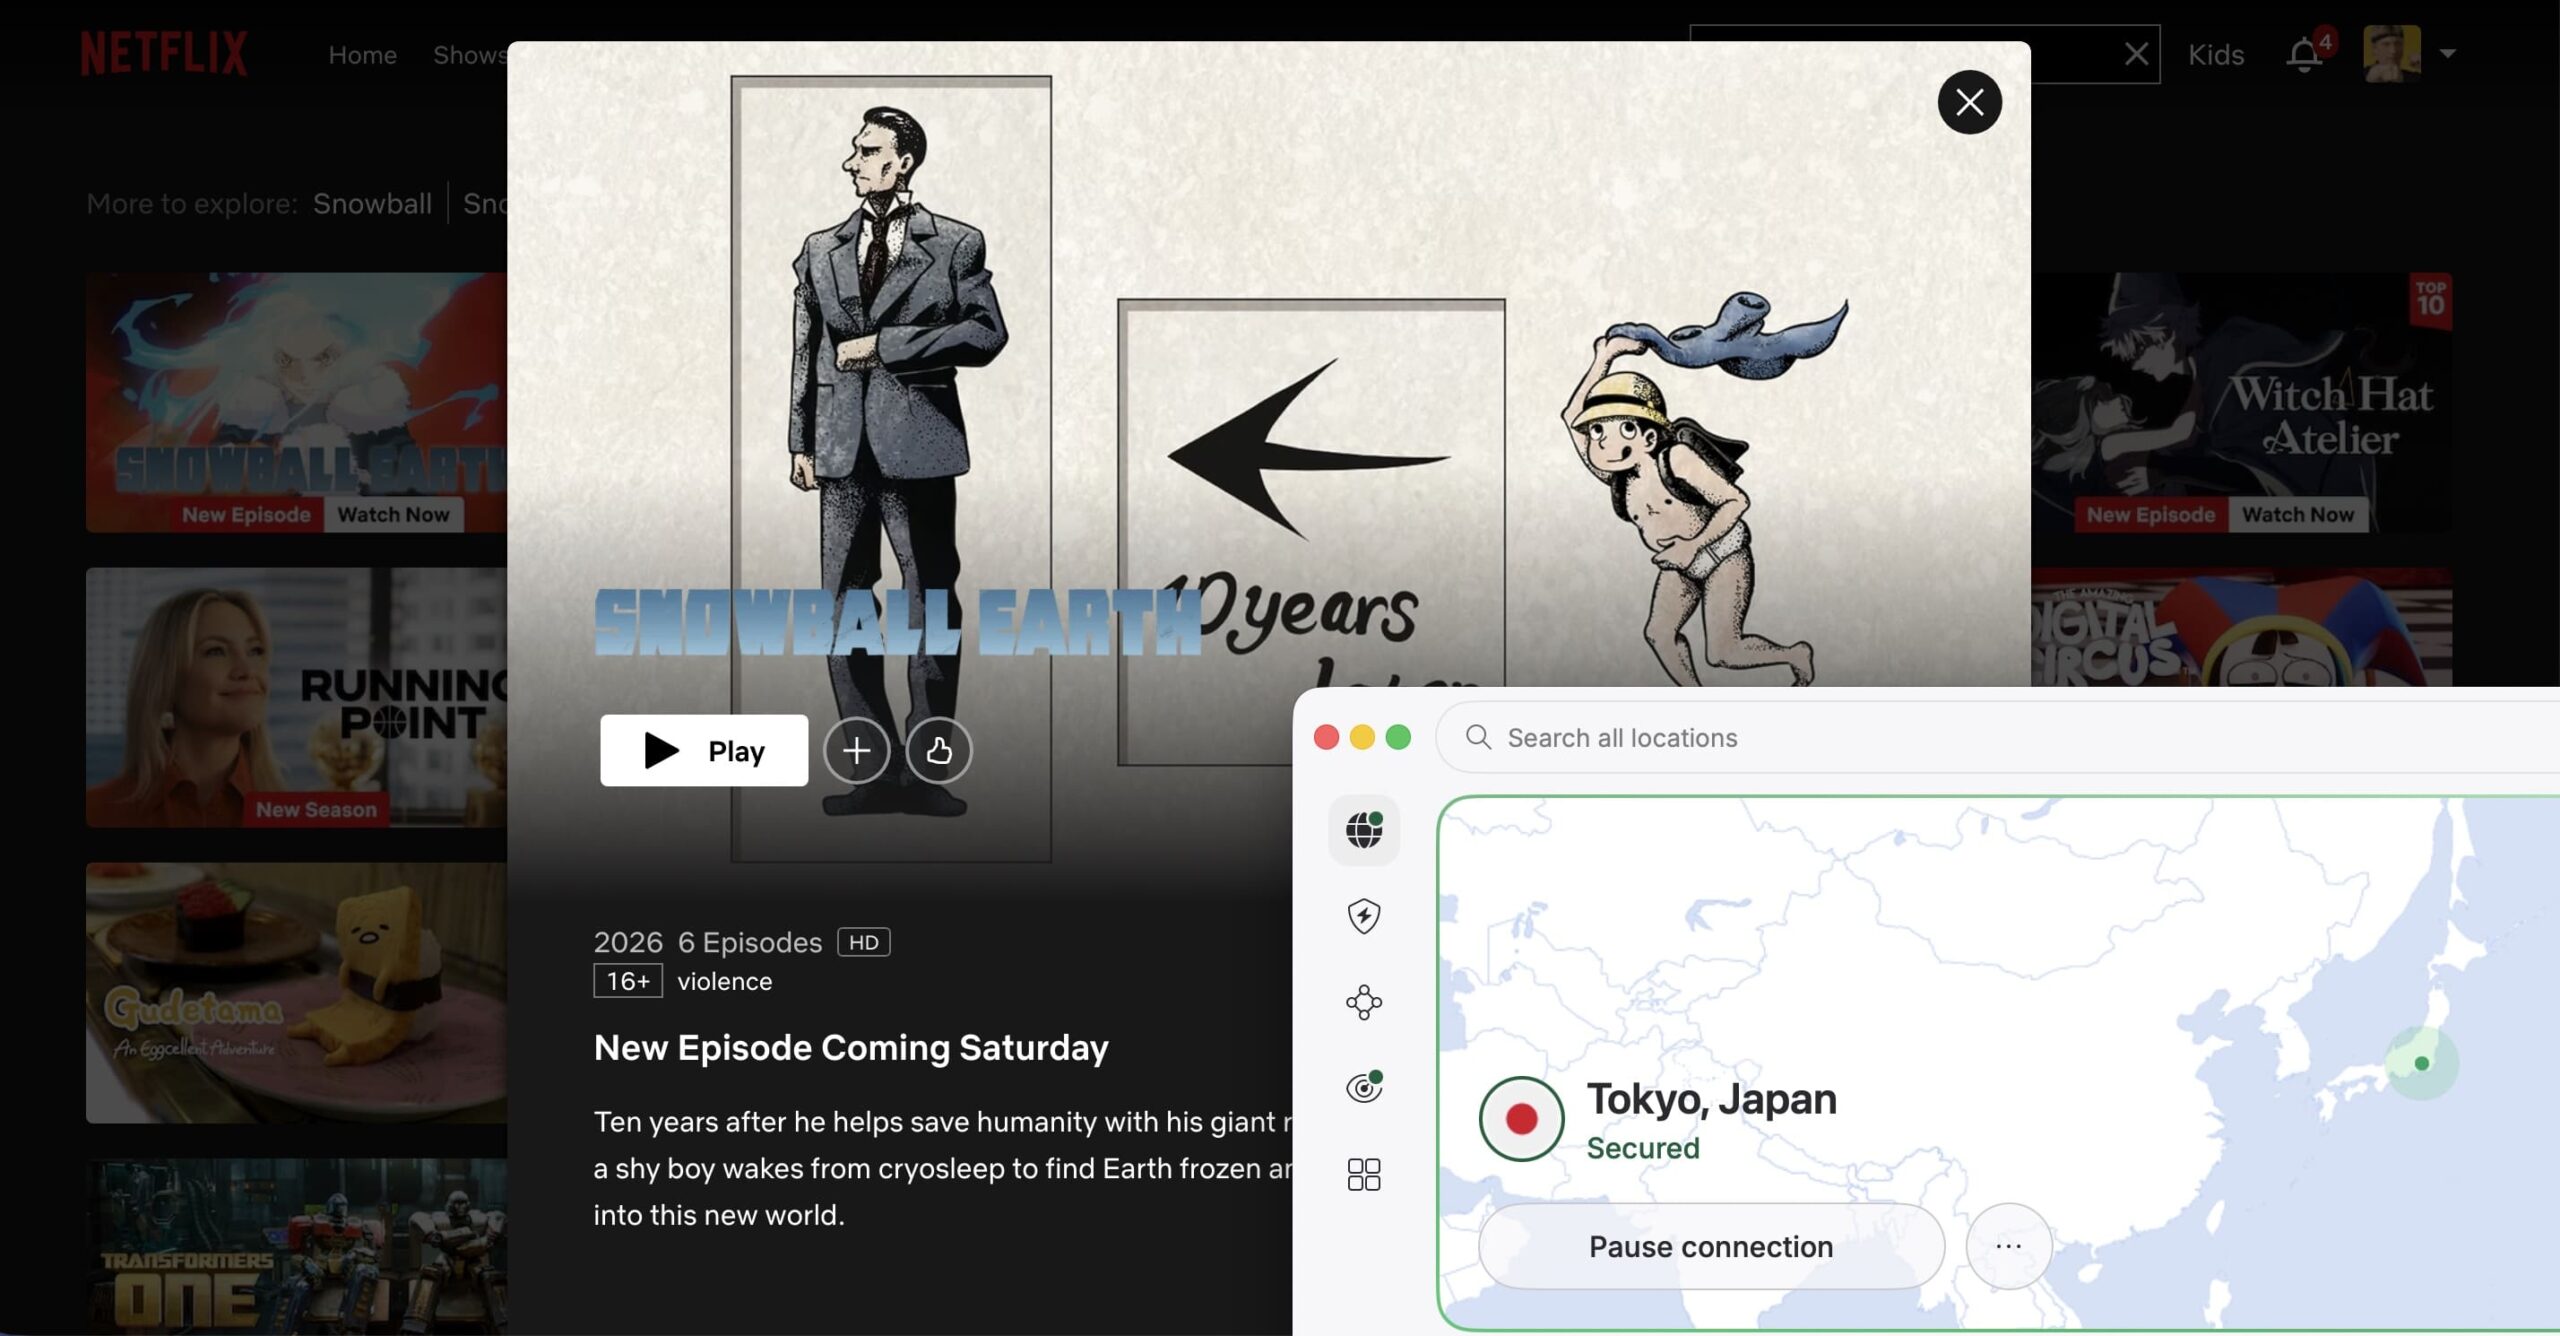
Task: Click the "Secured" status text
Action: tap(1643, 1148)
